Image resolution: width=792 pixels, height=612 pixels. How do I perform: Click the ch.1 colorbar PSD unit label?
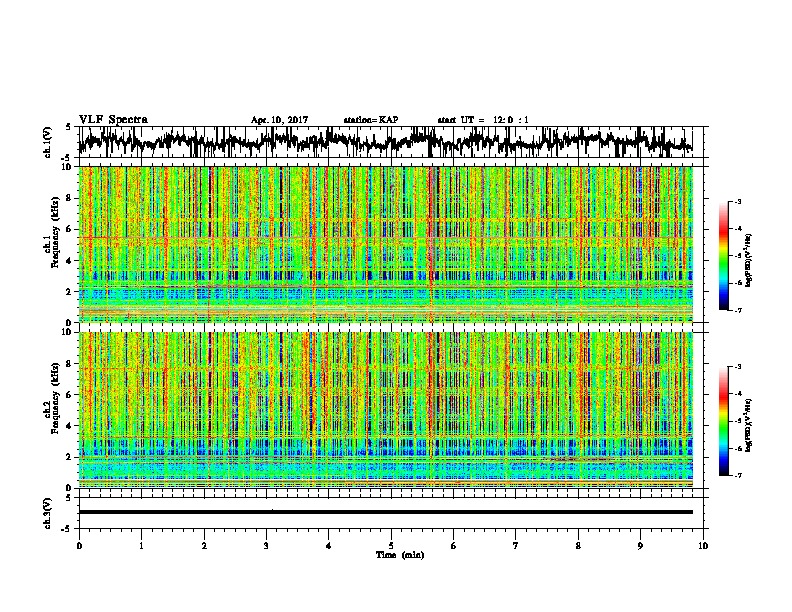coord(750,260)
